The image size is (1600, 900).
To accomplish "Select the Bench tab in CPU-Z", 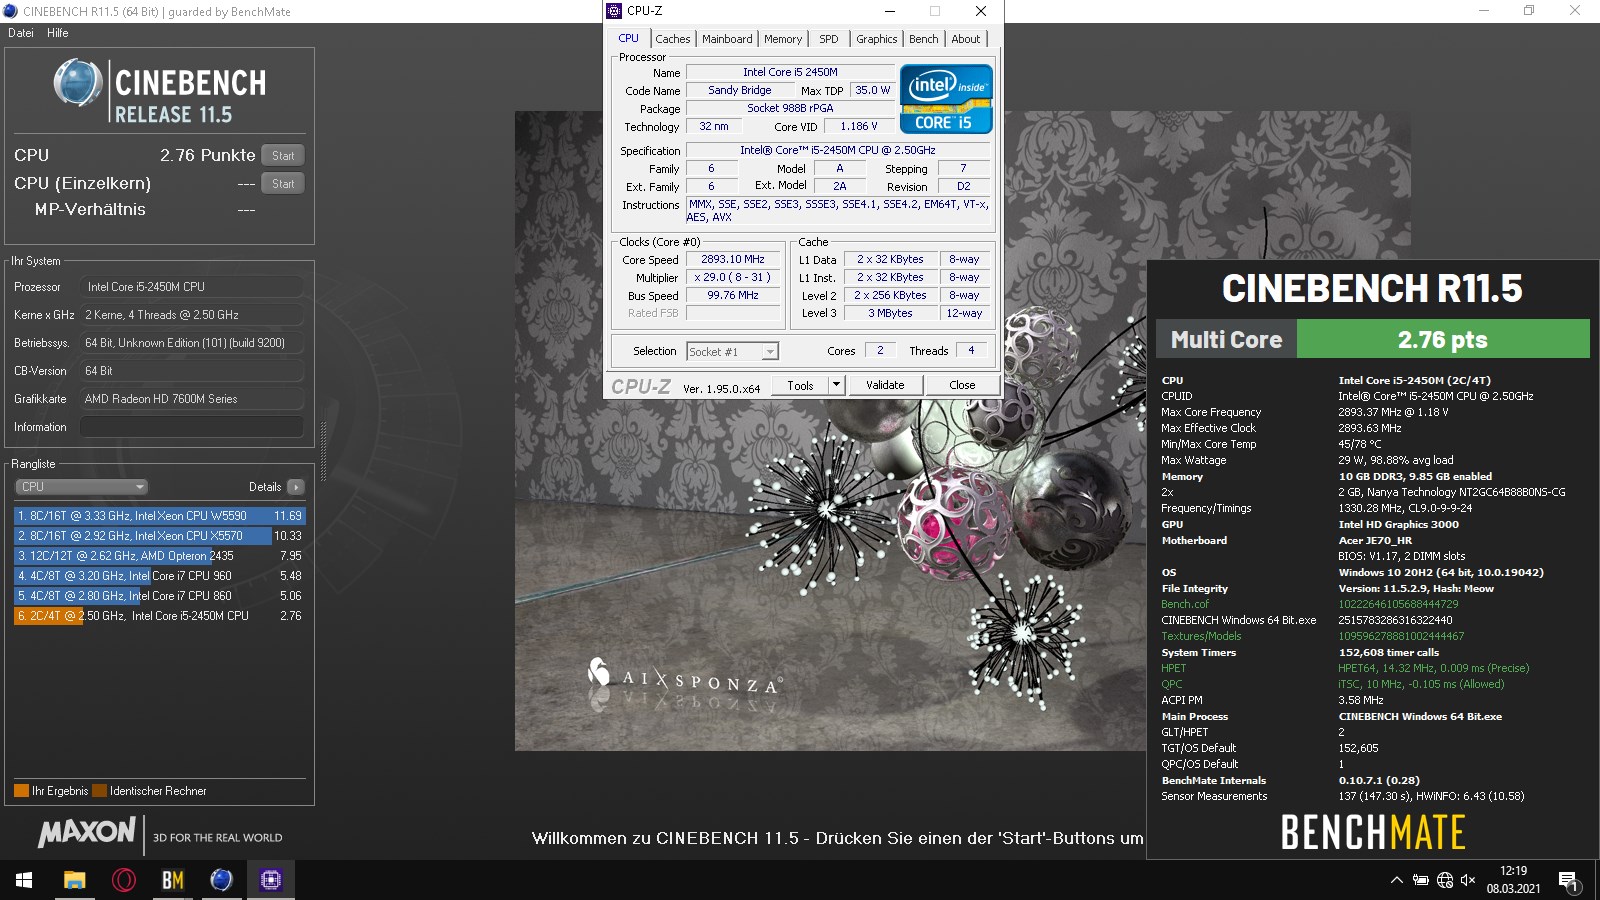I will (923, 39).
